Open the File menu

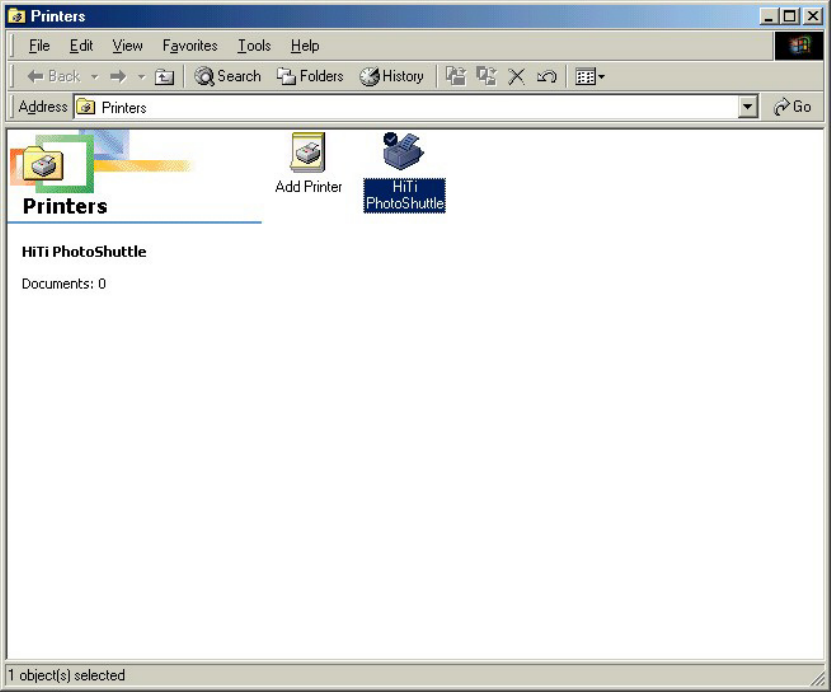[39, 46]
